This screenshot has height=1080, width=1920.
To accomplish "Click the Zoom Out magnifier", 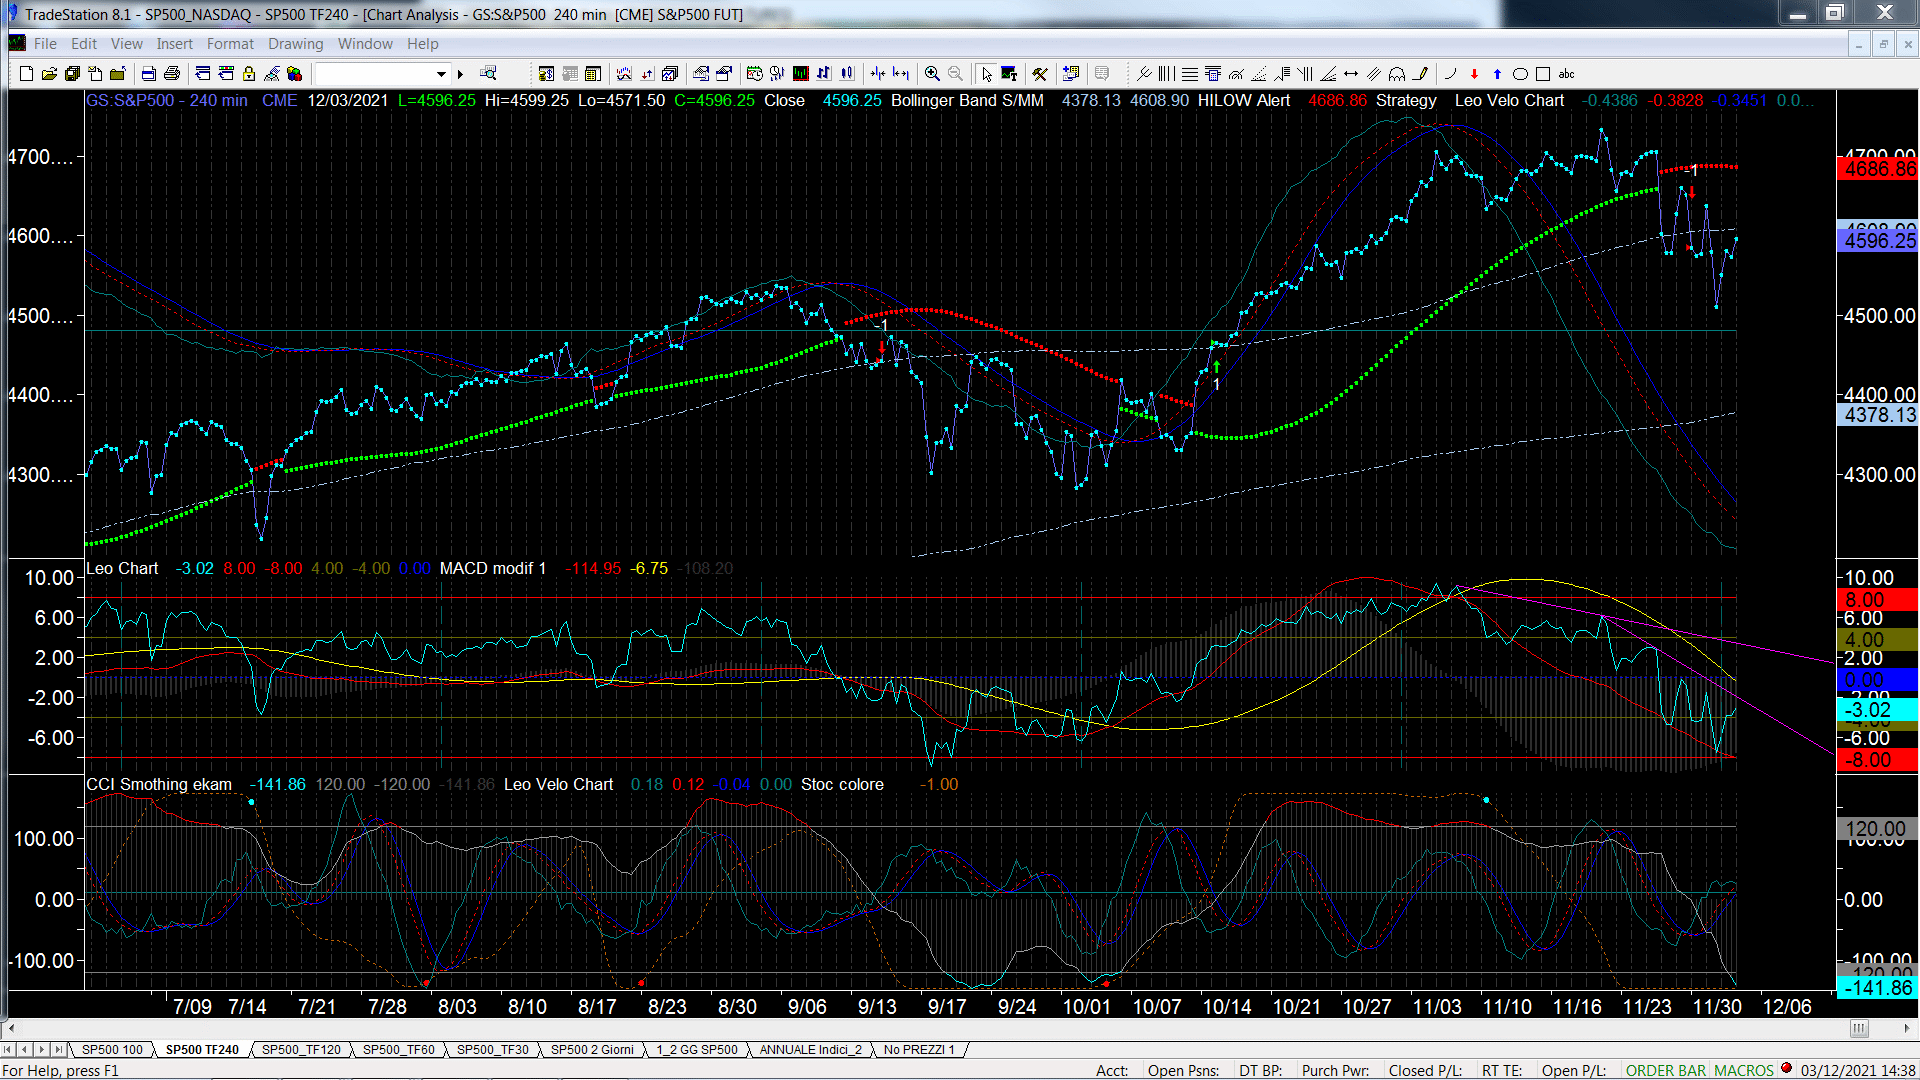I will [x=955, y=74].
